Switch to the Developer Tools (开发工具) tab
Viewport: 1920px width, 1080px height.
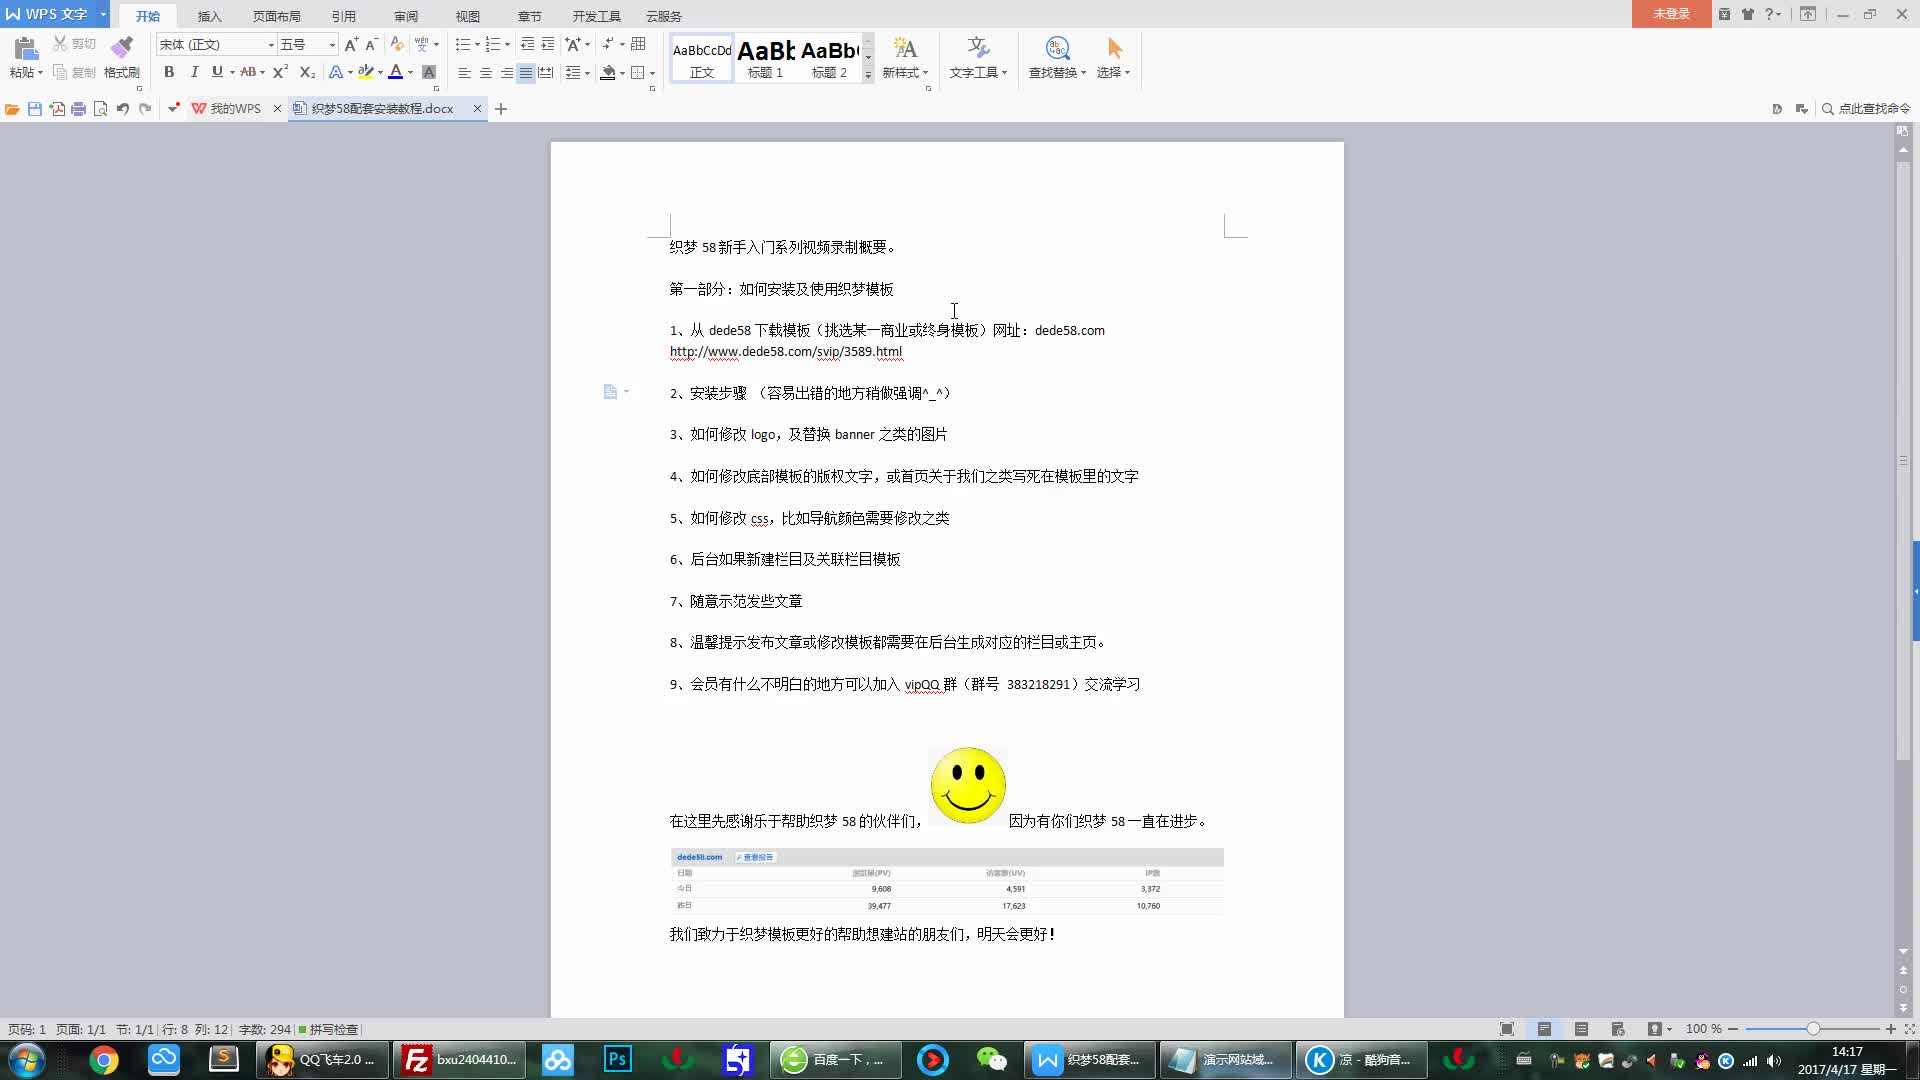pos(597,16)
